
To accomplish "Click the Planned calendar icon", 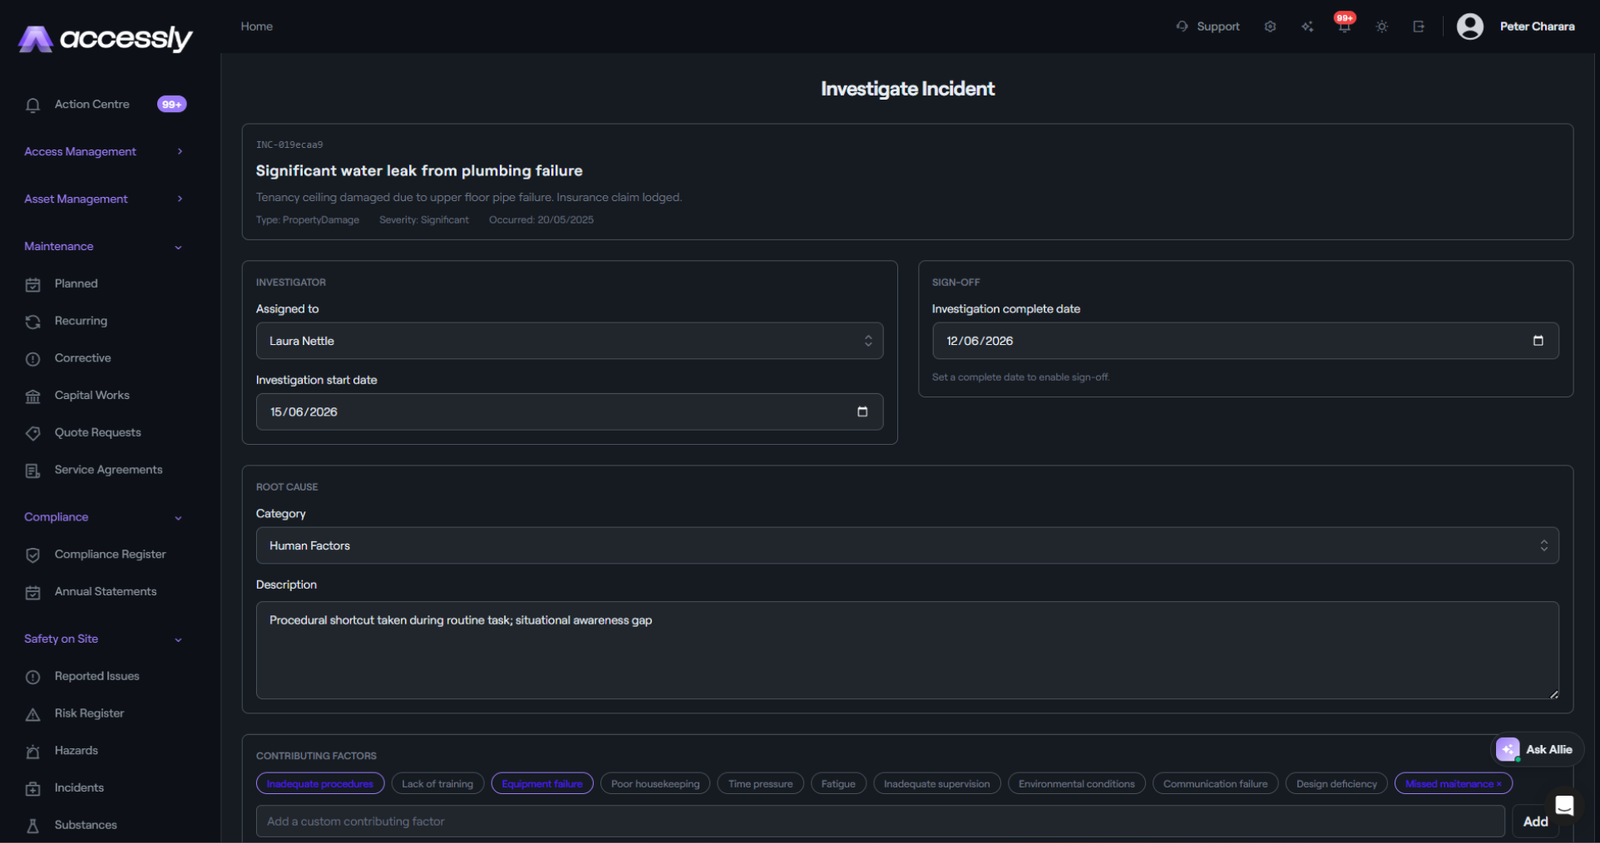I will (x=33, y=285).
